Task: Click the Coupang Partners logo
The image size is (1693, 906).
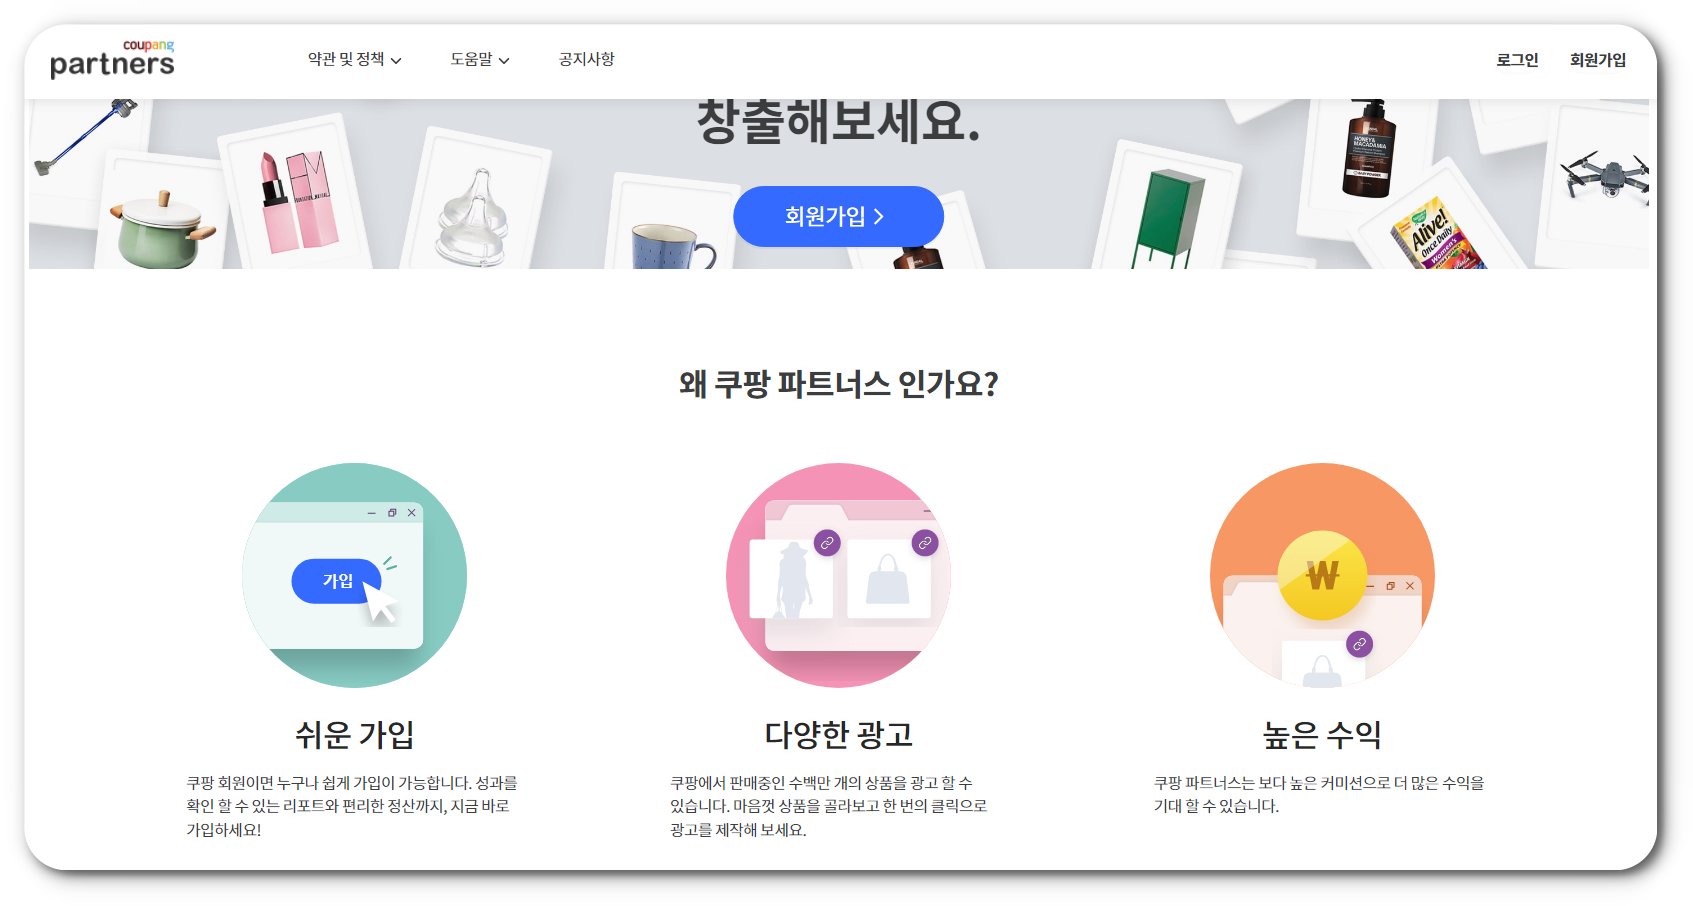Action: pyautogui.click(x=111, y=58)
